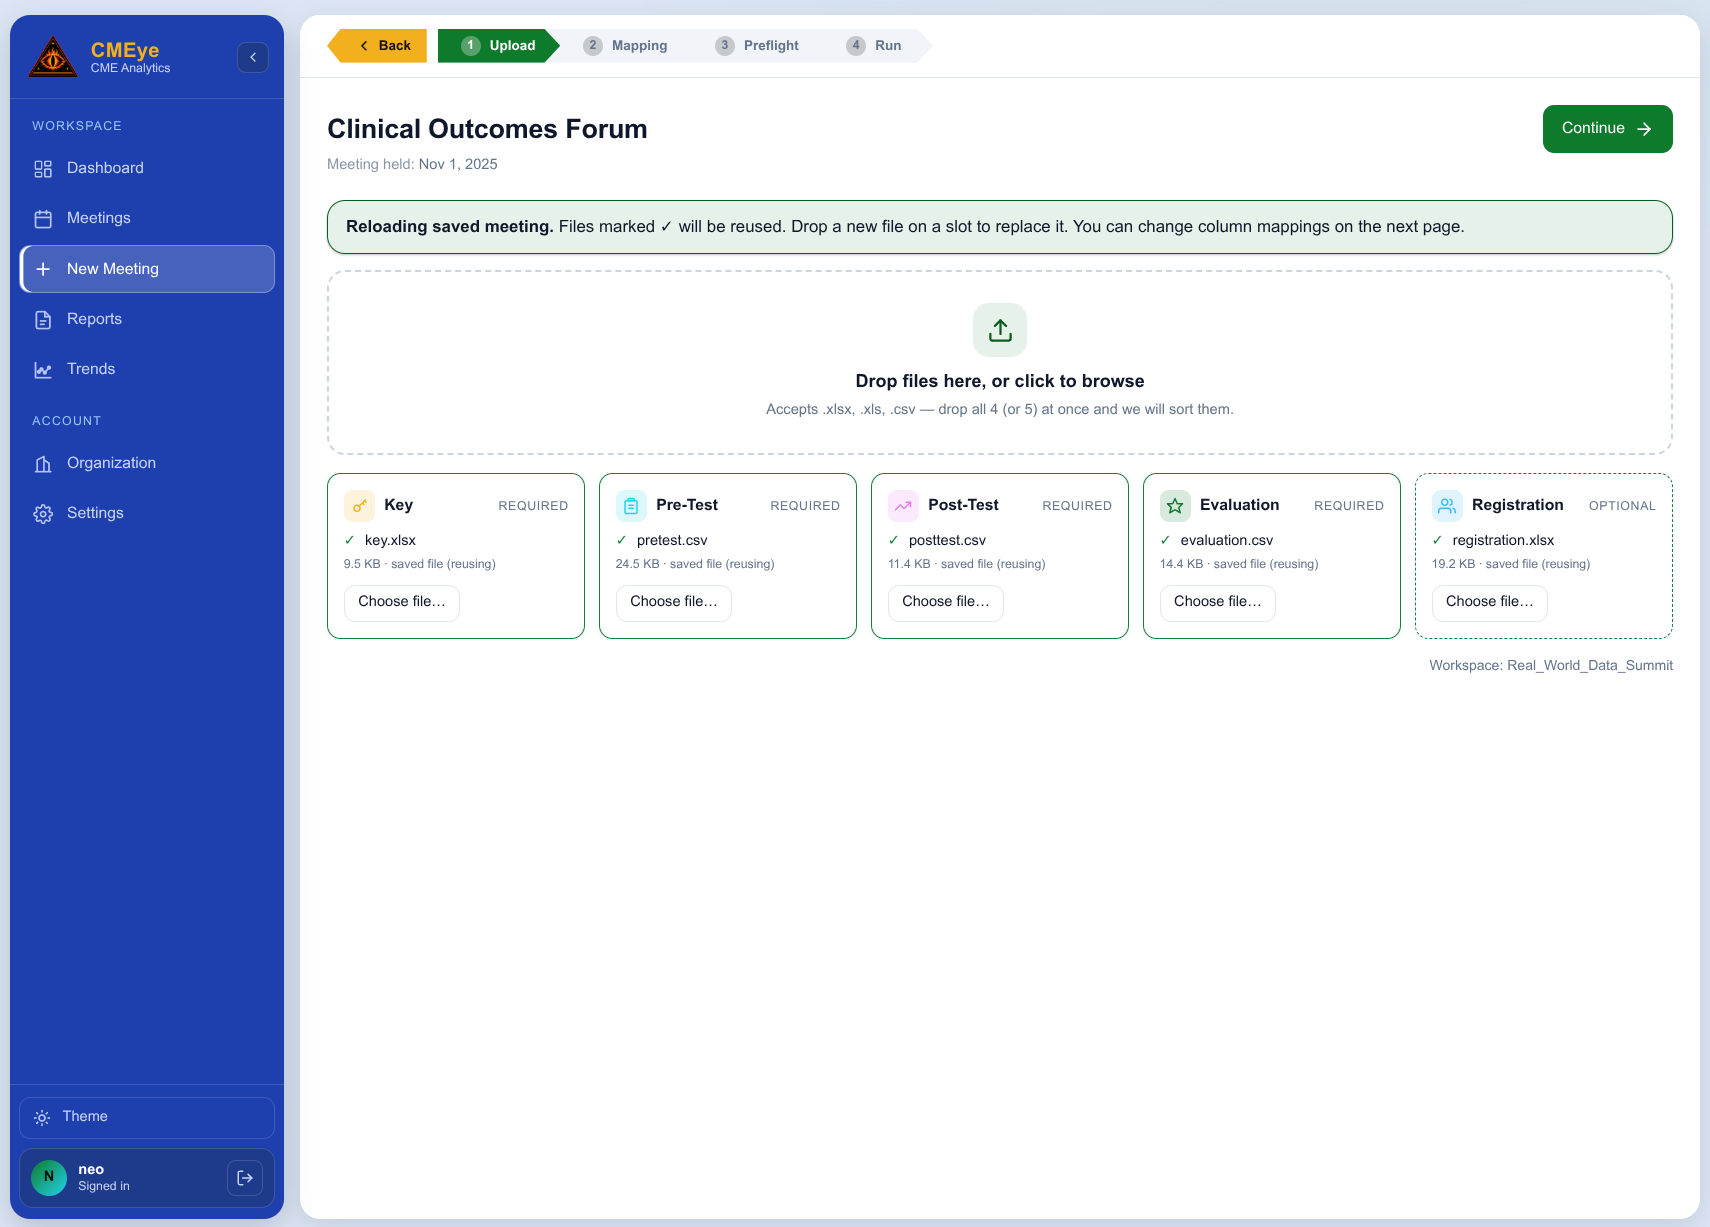The width and height of the screenshot is (1710, 1227).
Task: Click the CMEye logo icon
Action: pos(53,57)
